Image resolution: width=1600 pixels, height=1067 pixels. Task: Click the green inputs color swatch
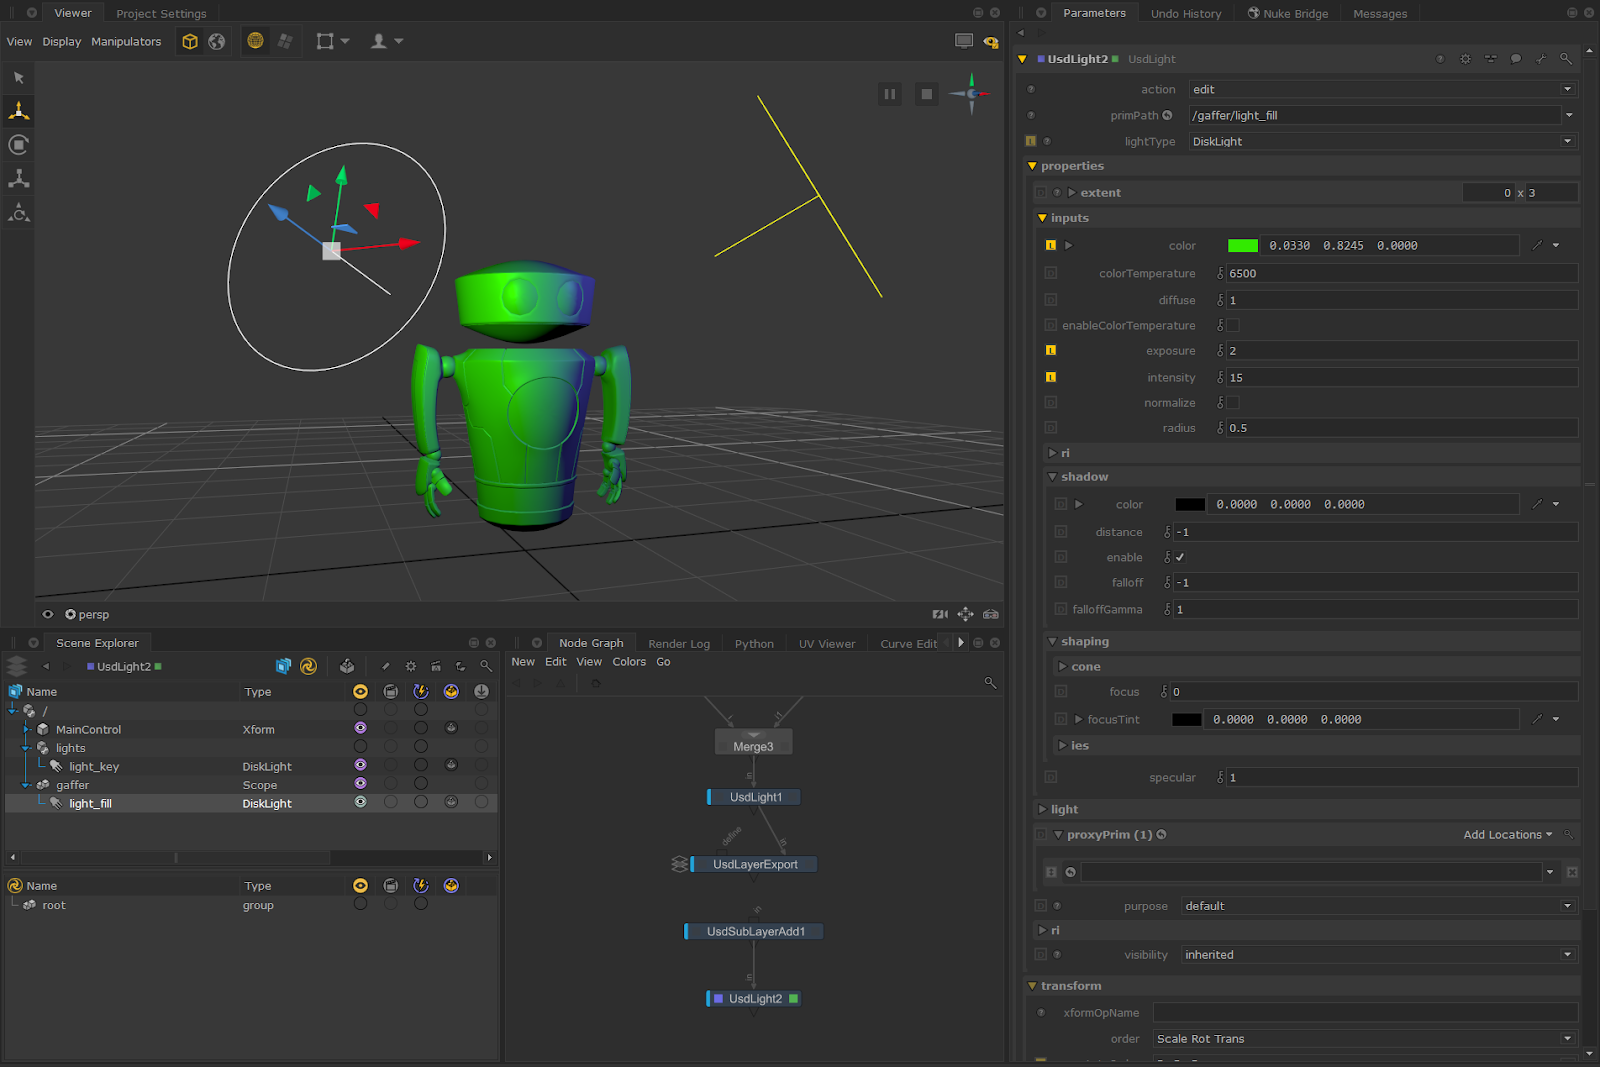[x=1243, y=246]
